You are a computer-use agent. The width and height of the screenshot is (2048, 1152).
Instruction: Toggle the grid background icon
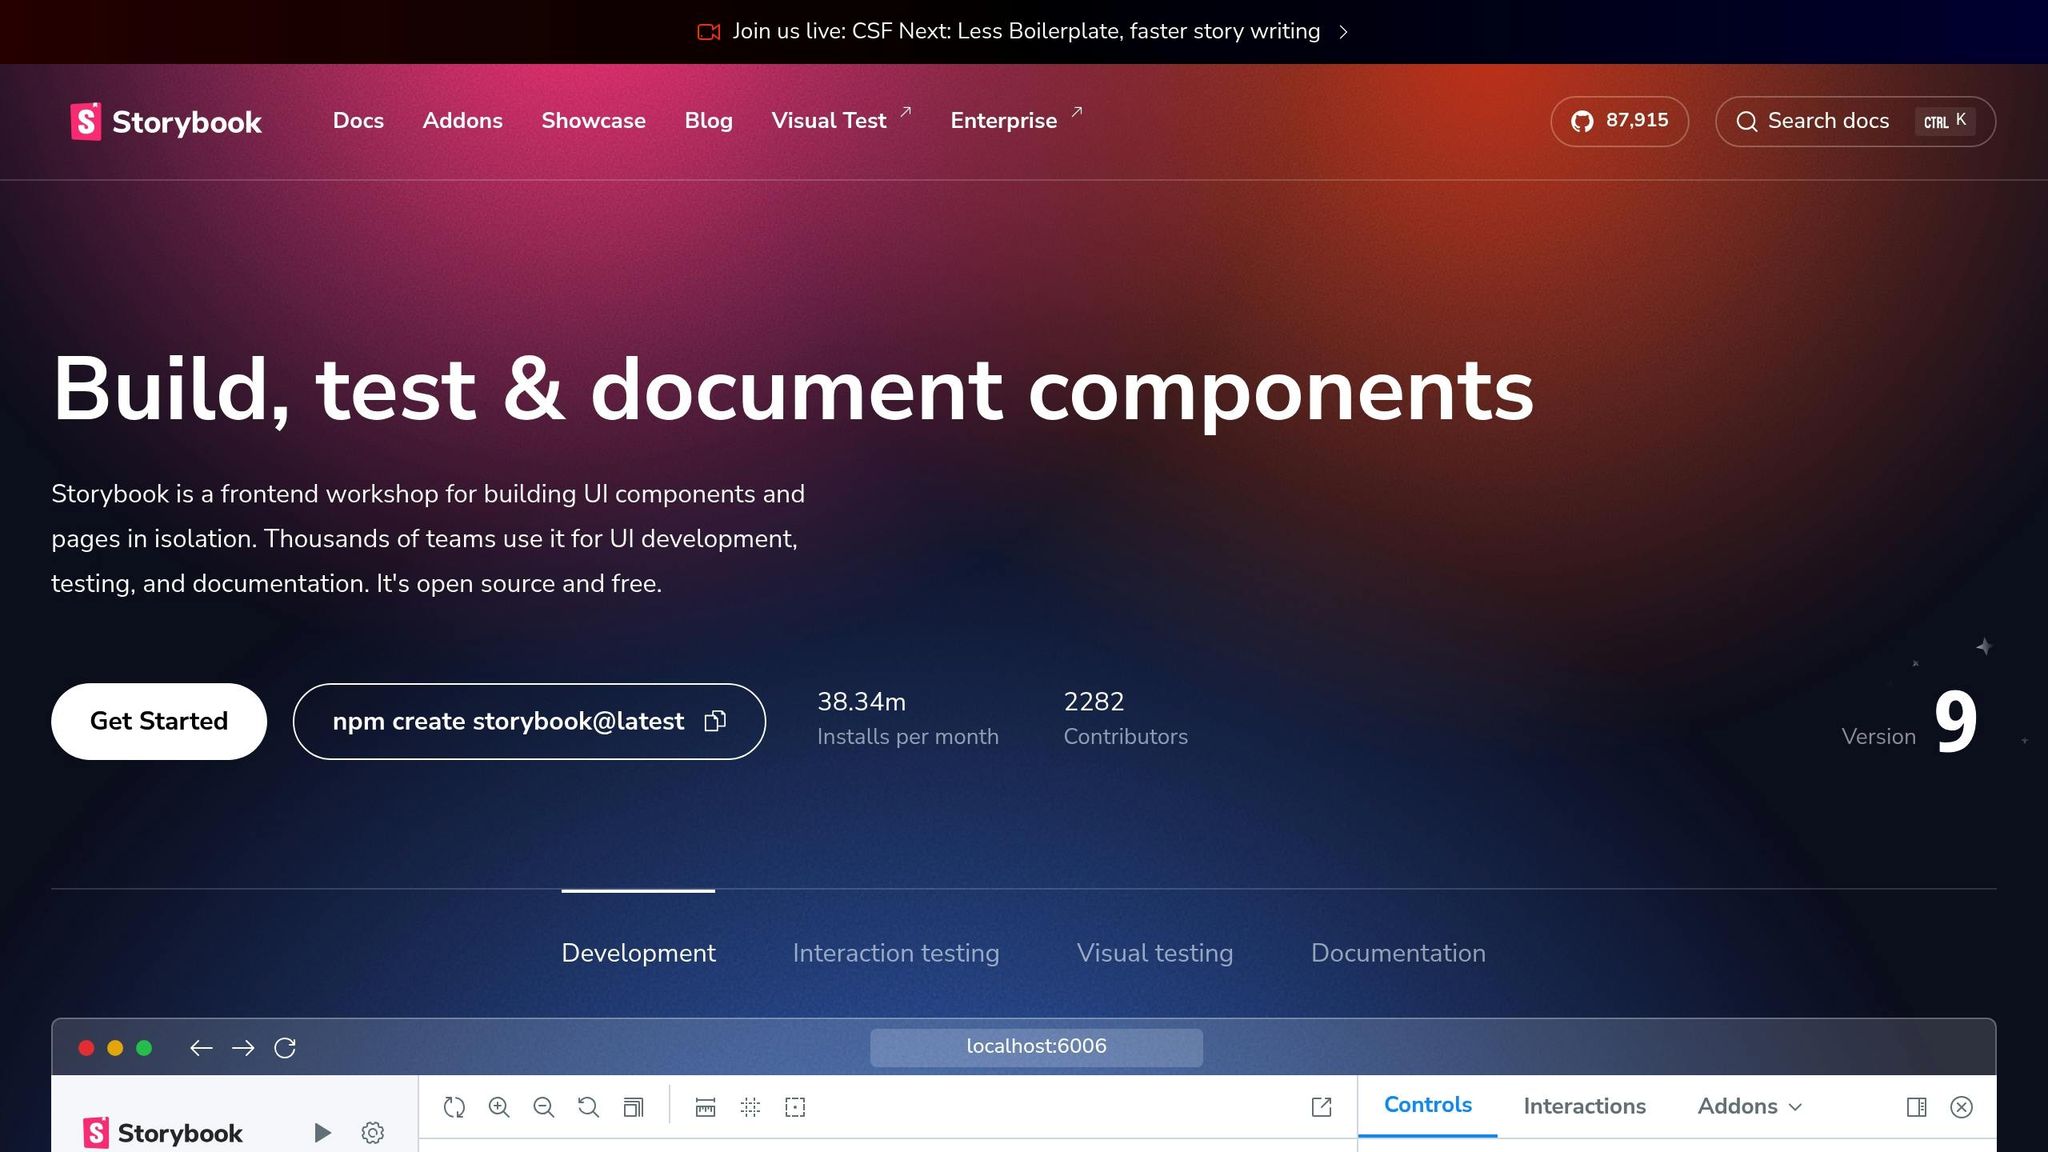pos(750,1107)
